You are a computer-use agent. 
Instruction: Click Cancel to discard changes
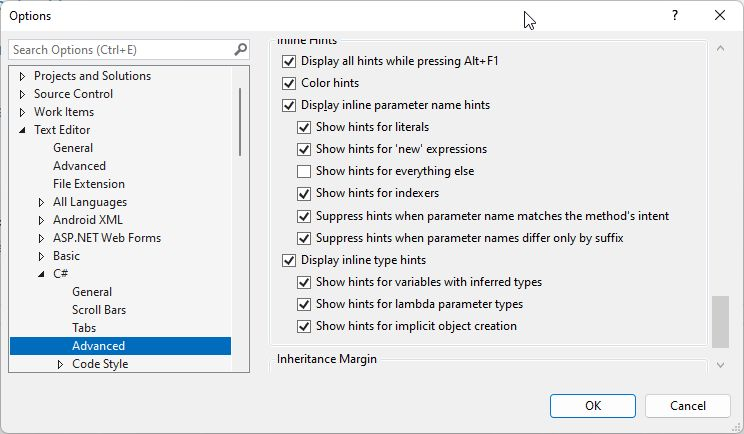coord(688,406)
